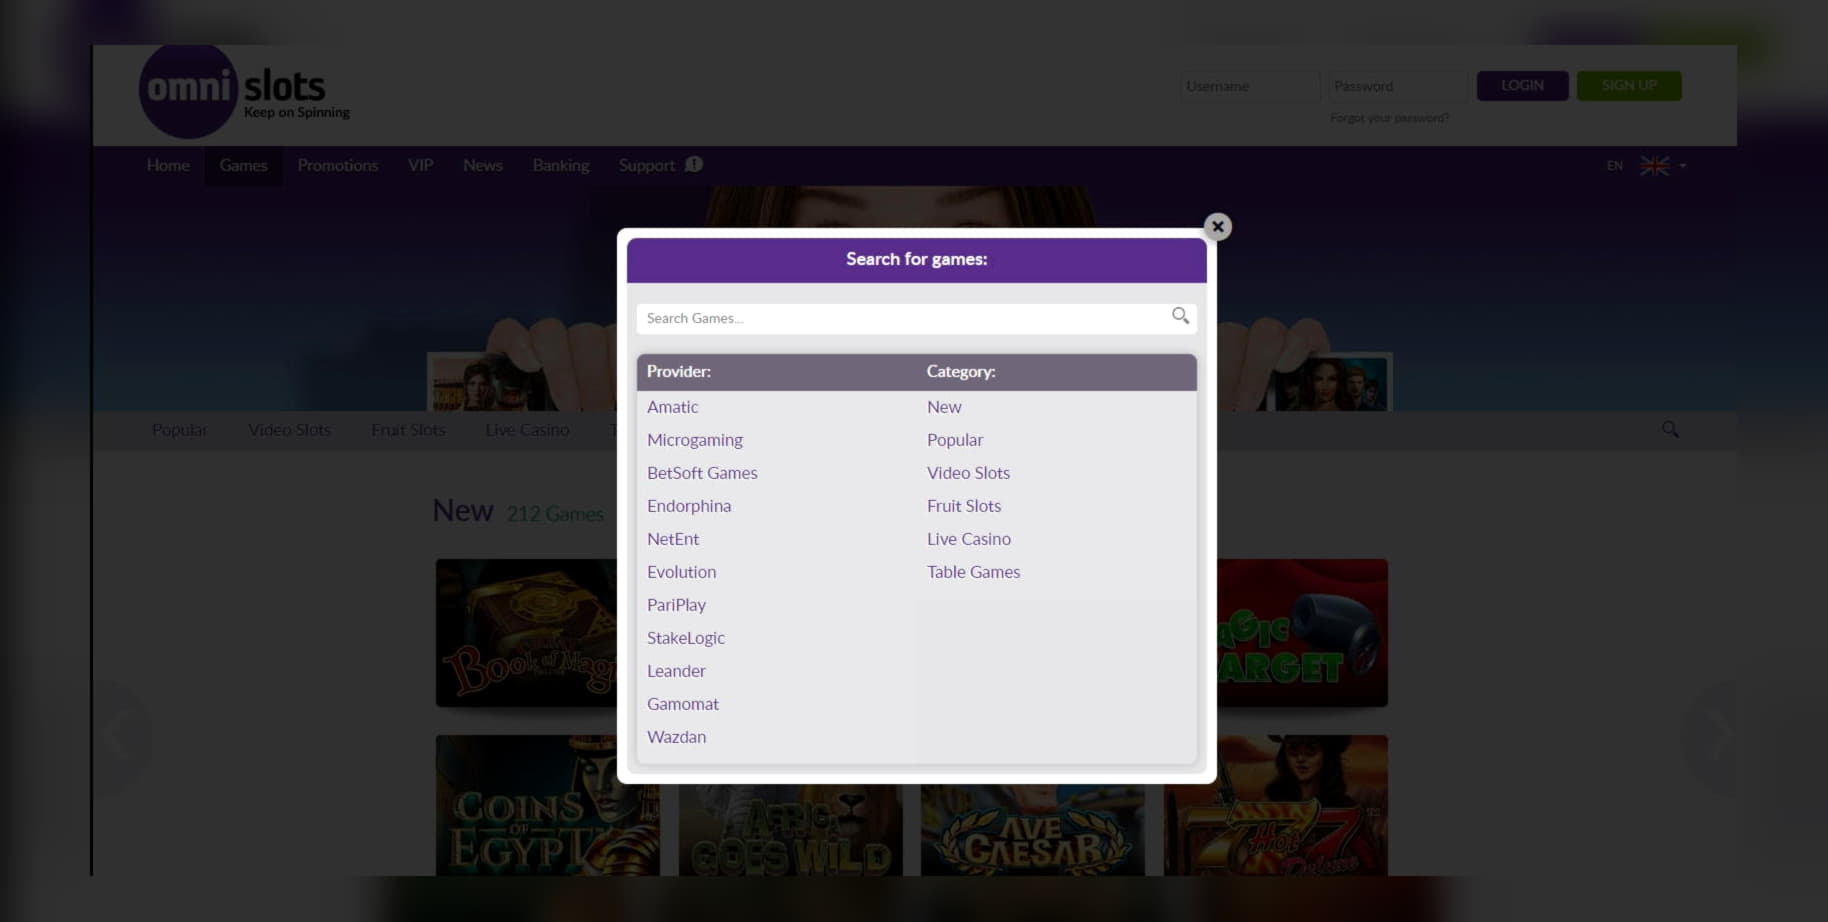This screenshot has height=922, width=1828.
Task: Open the category bar search icon
Action: coord(1670,429)
